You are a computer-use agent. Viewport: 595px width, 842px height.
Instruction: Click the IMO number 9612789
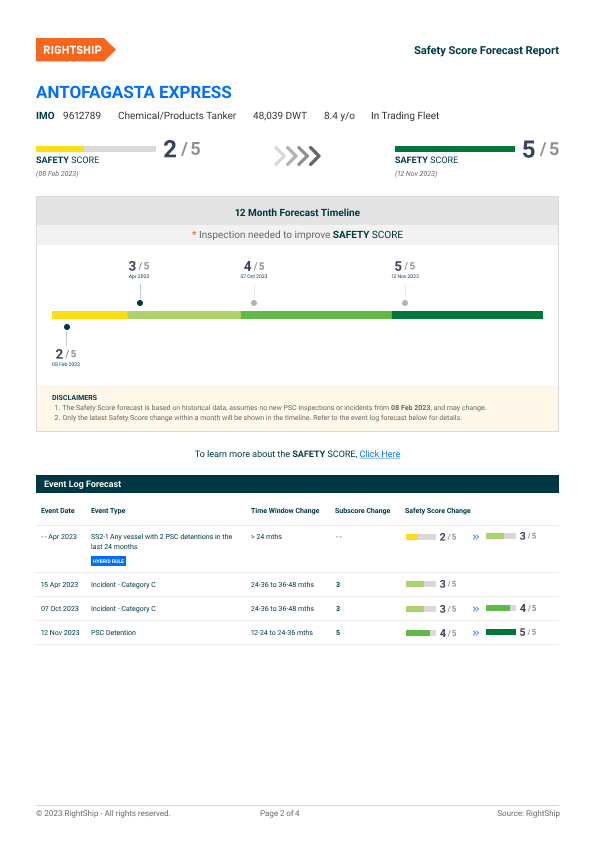(82, 115)
